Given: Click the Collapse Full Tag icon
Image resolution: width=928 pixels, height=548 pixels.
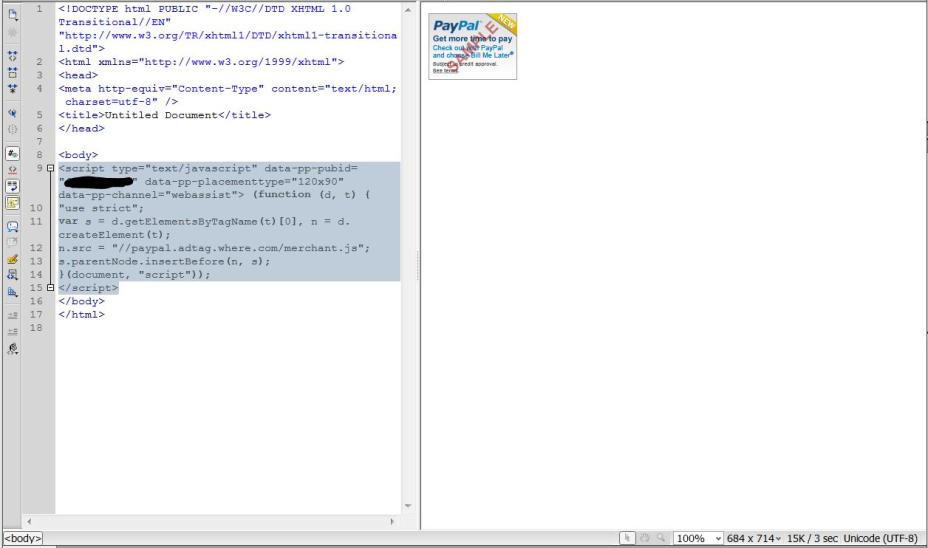Looking at the screenshot, I should pos(12,56).
